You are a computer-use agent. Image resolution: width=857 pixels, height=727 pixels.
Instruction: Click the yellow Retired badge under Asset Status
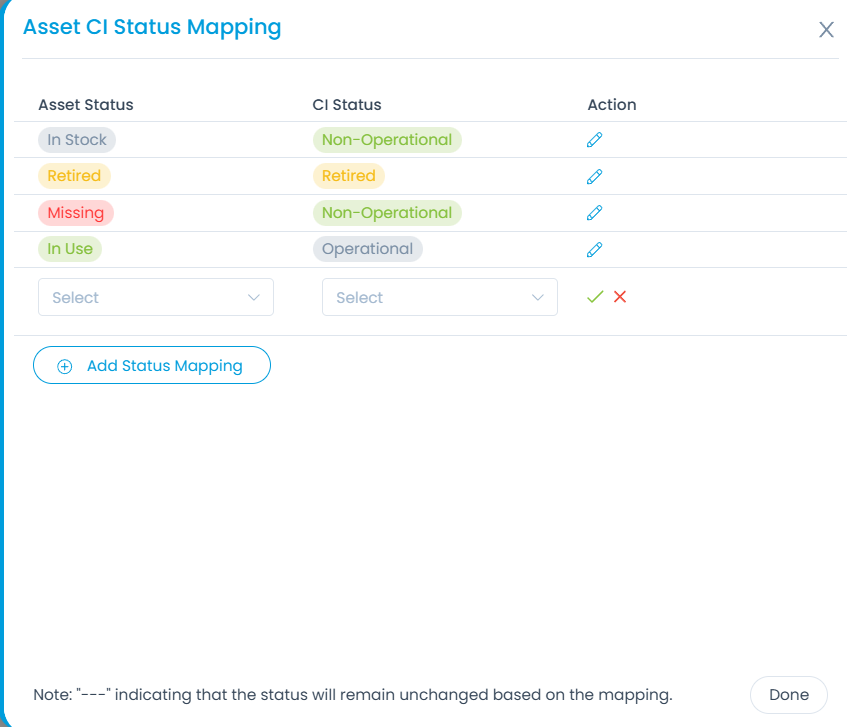(x=76, y=176)
